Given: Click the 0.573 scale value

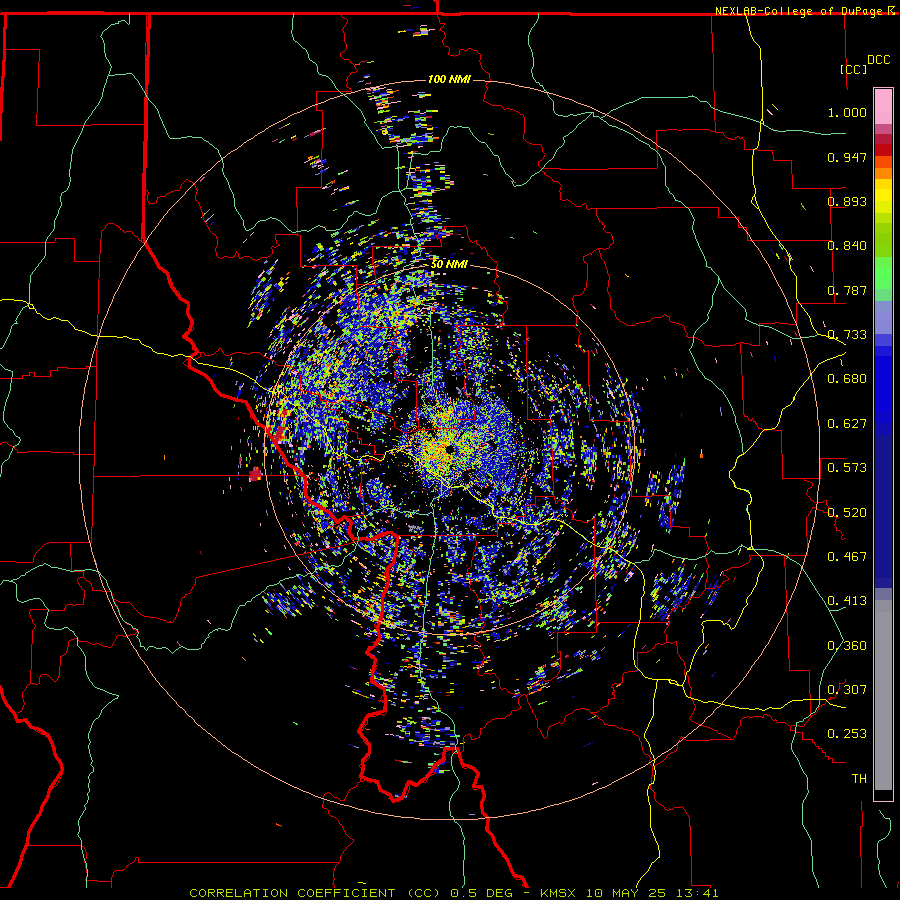Looking at the screenshot, I should pyautogui.click(x=847, y=468).
